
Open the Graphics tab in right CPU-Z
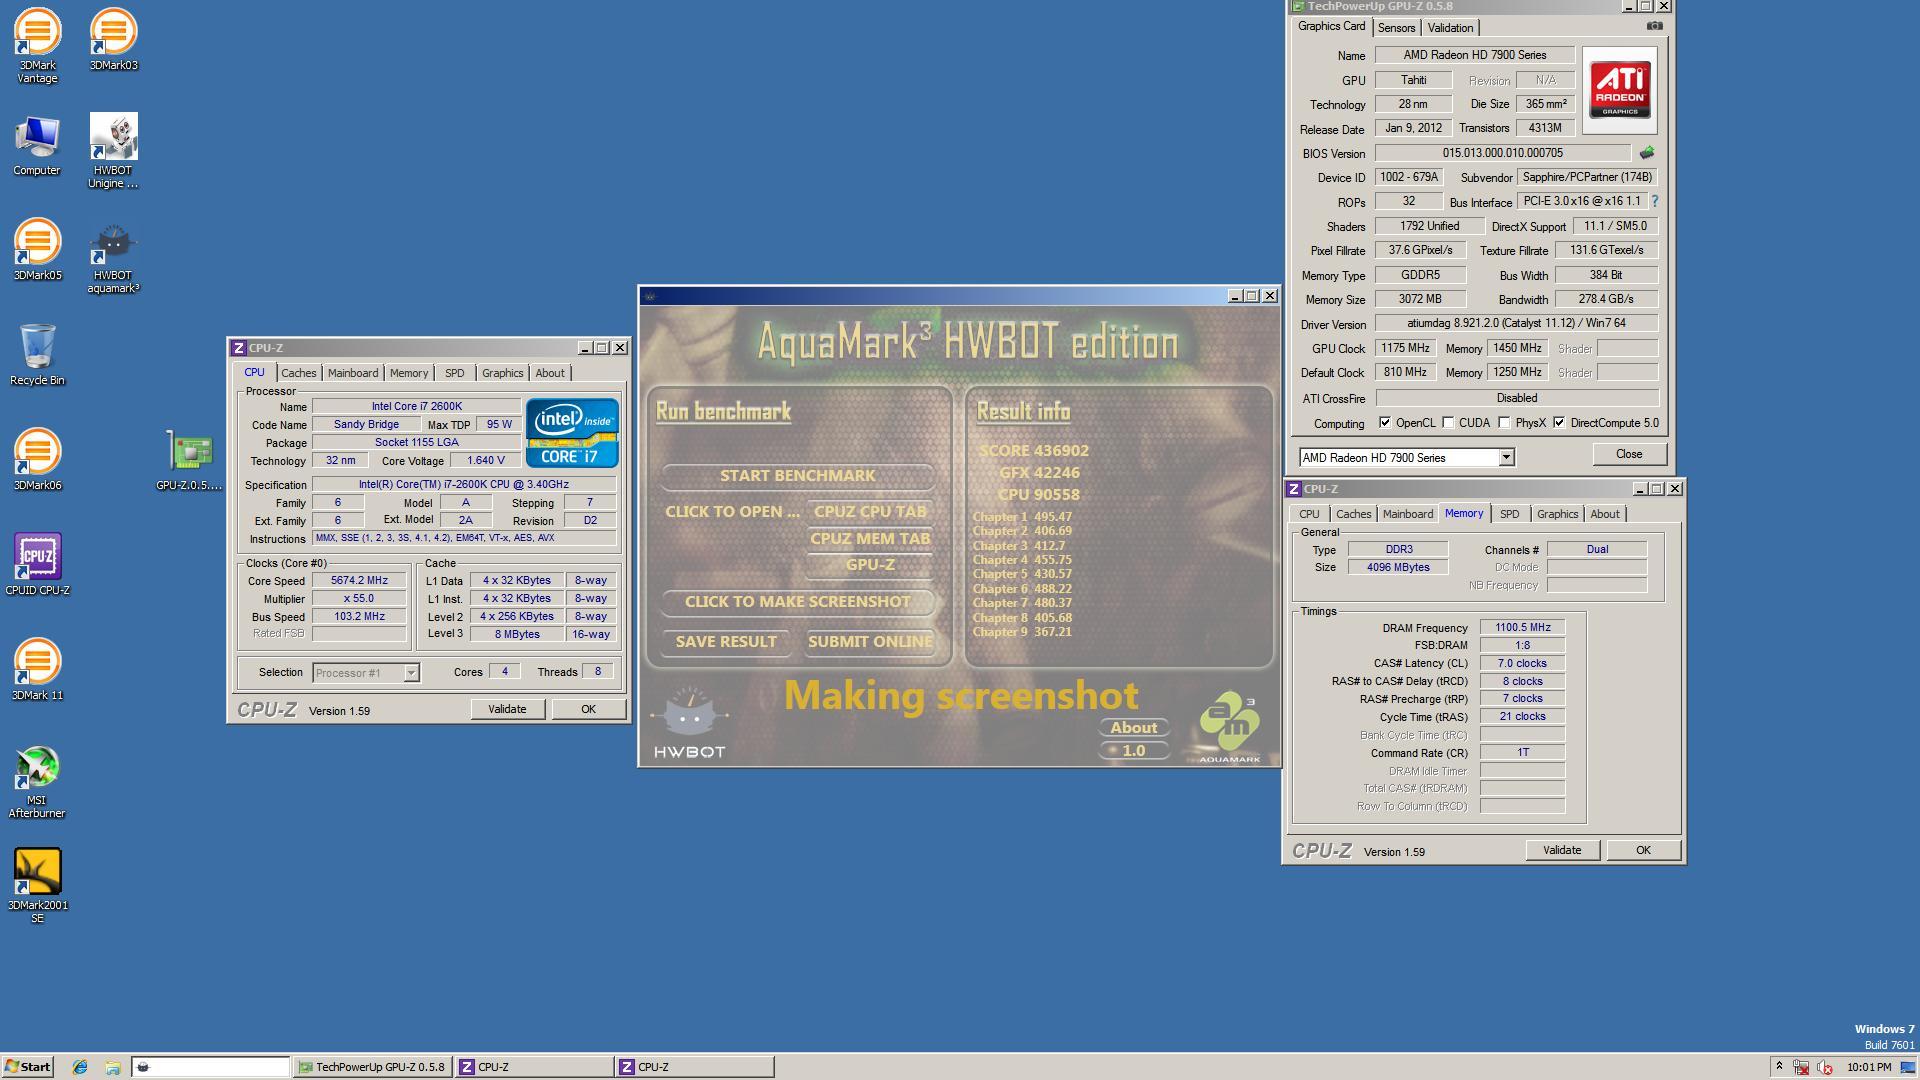pos(1557,514)
